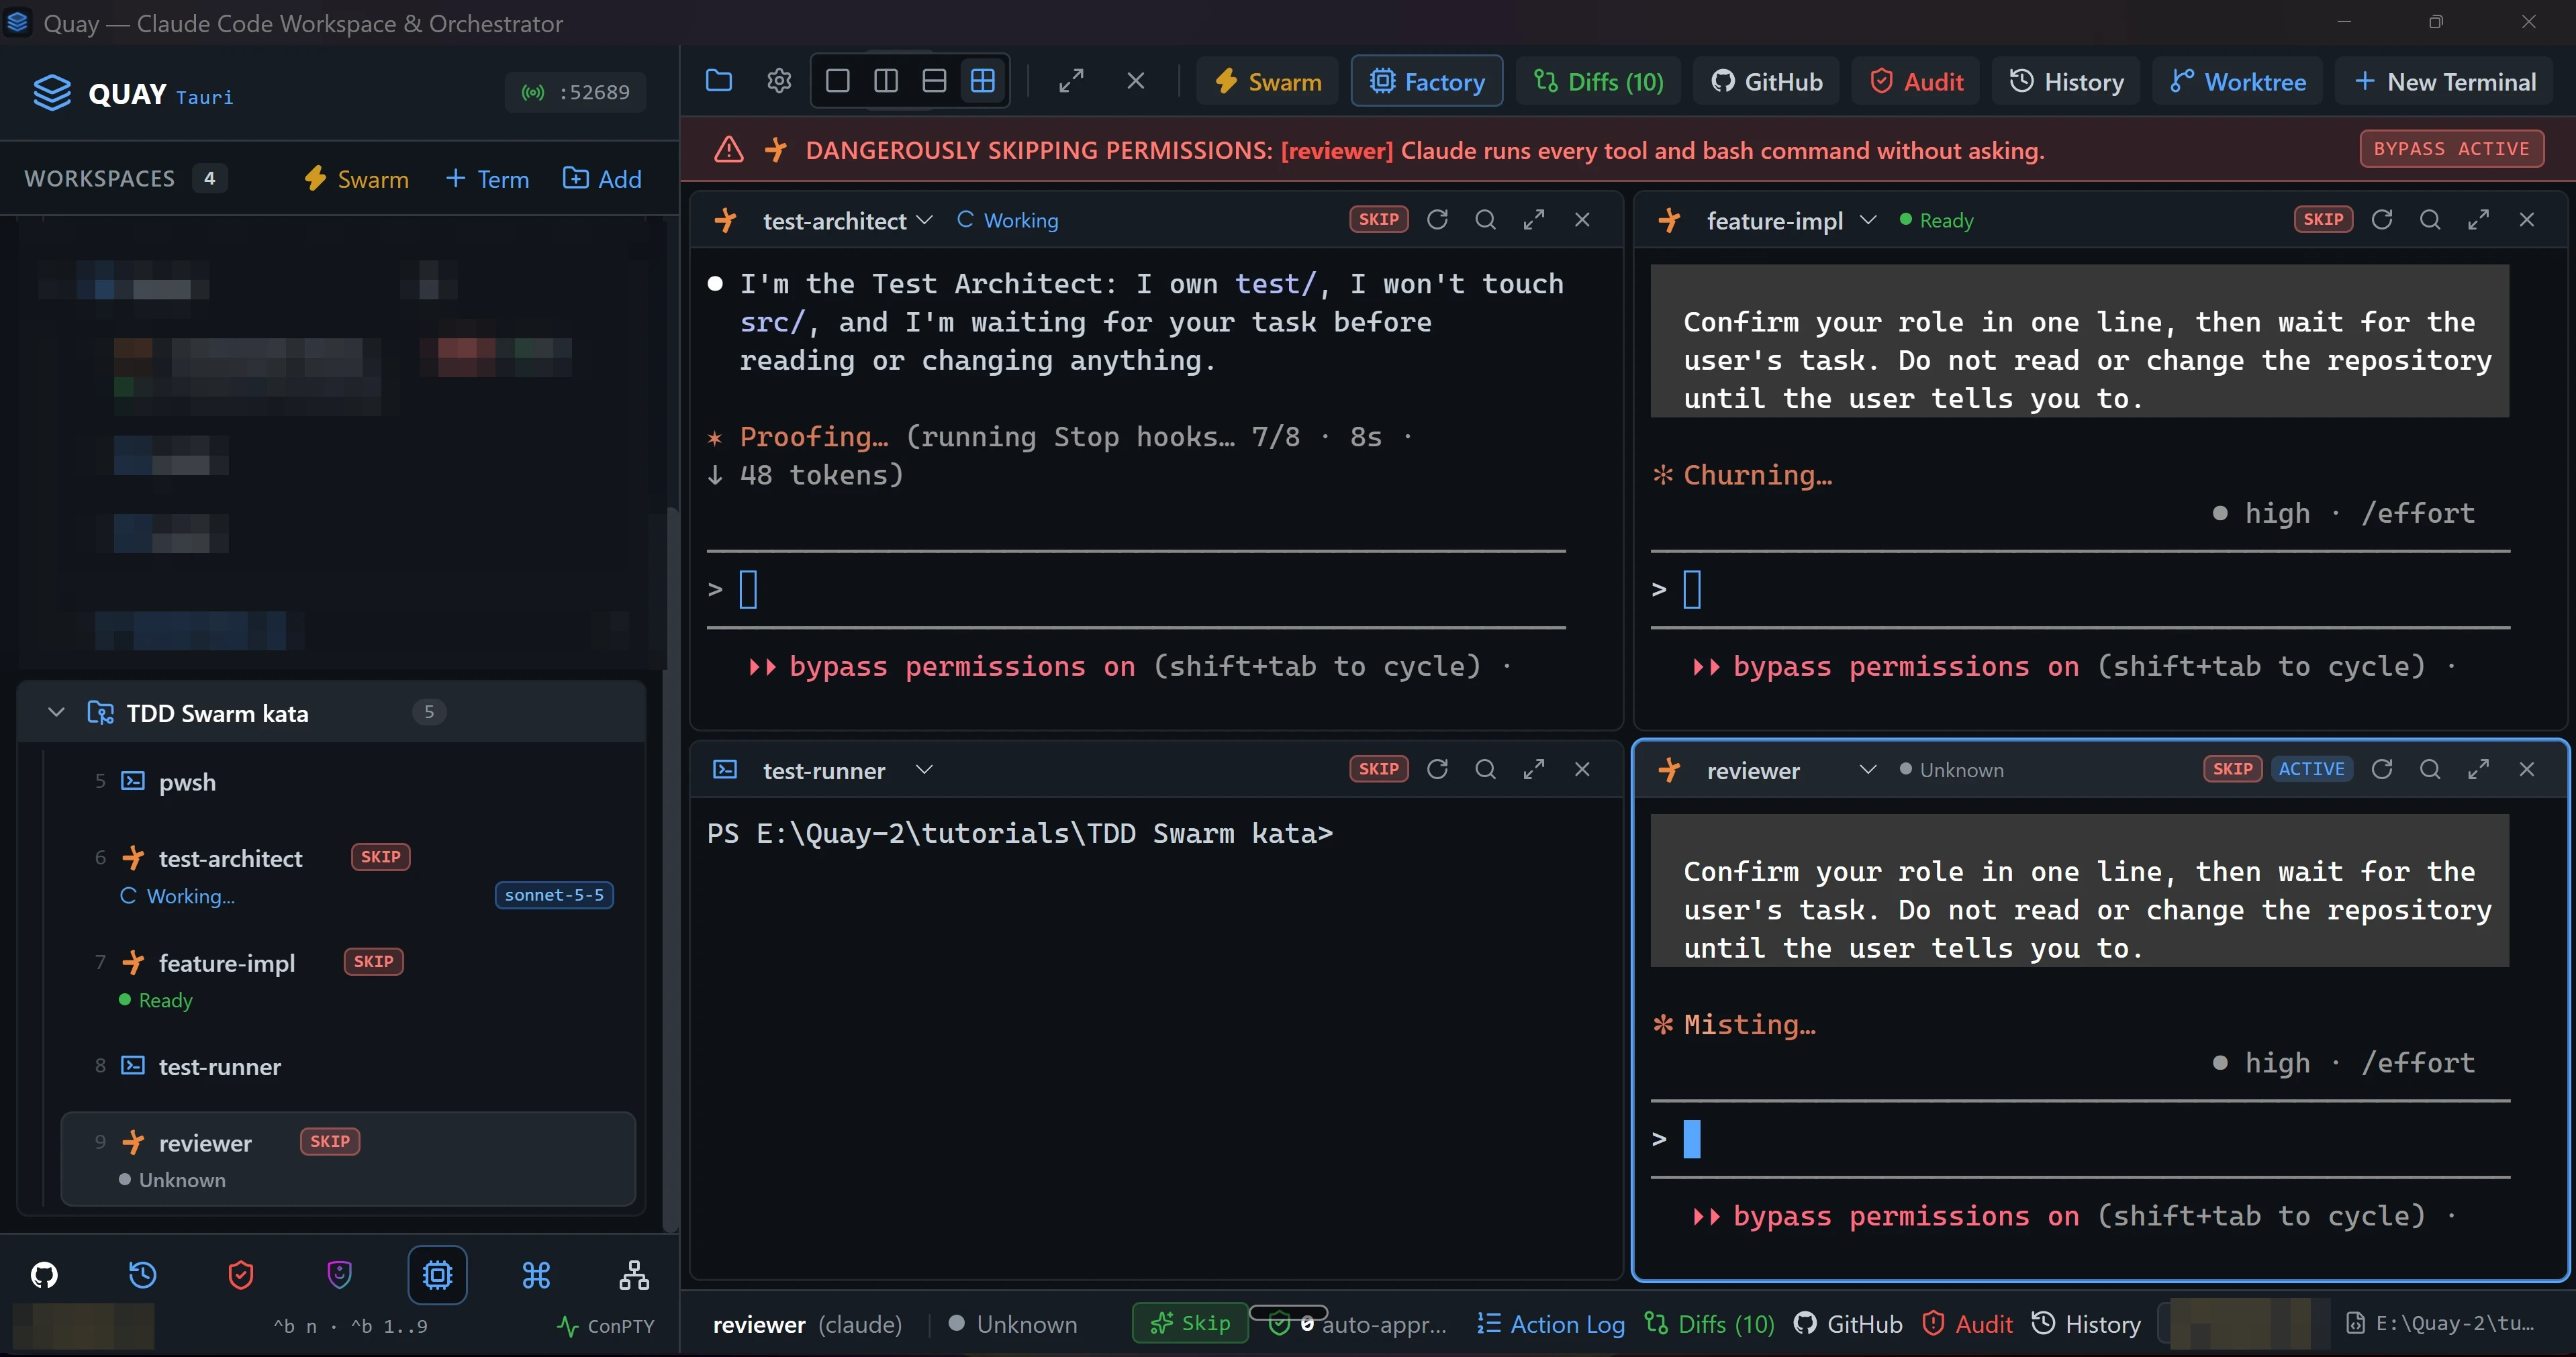Viewport: 2576px width, 1357px height.
Task: Search within the feature-impl pane
Action: (x=2430, y=220)
